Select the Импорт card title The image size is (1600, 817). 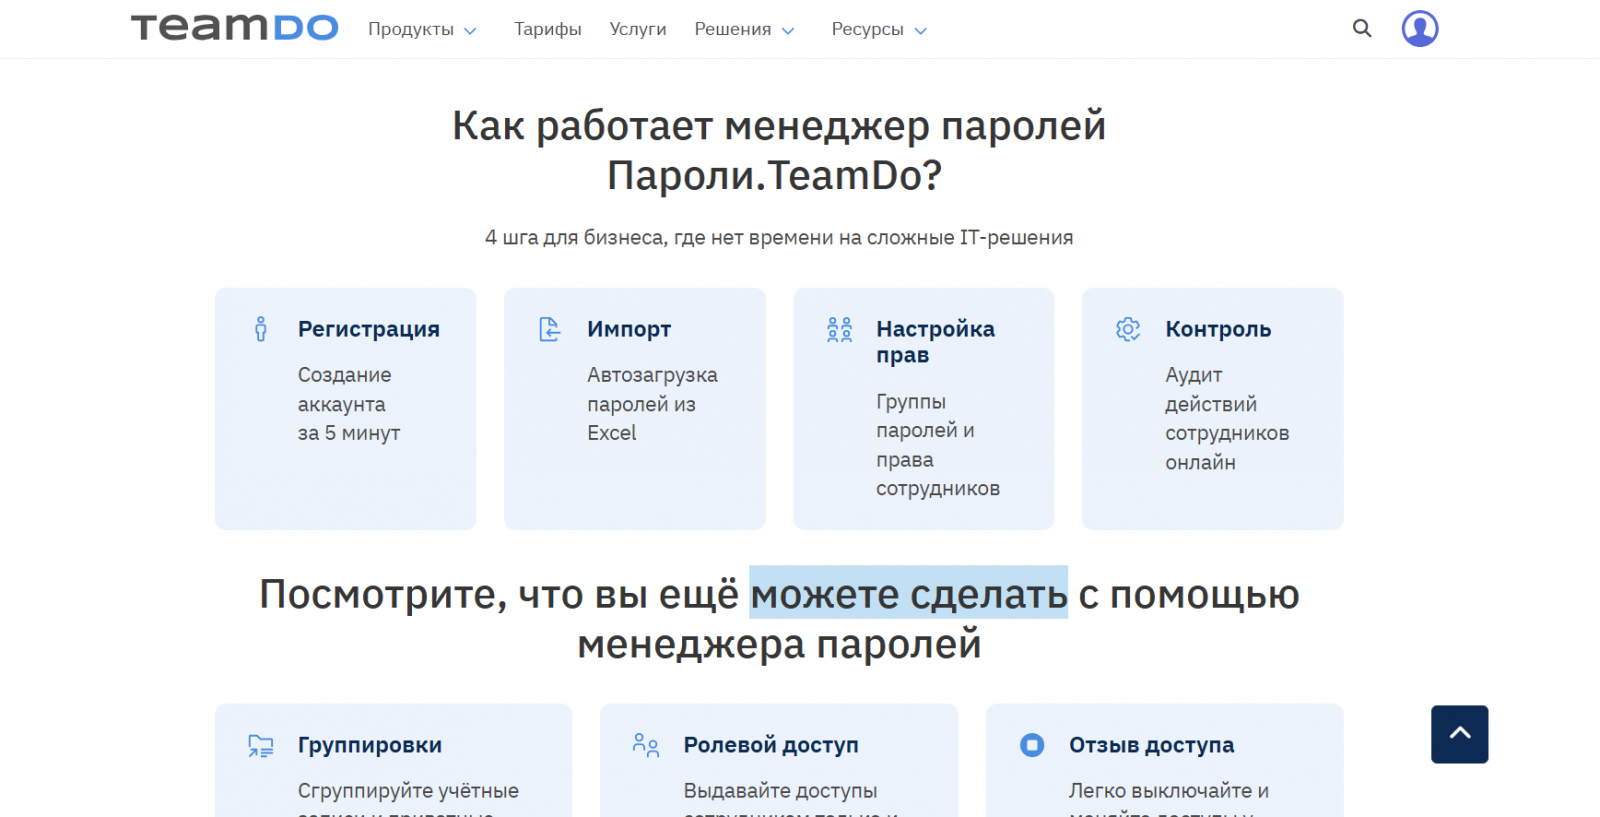pyautogui.click(x=629, y=329)
